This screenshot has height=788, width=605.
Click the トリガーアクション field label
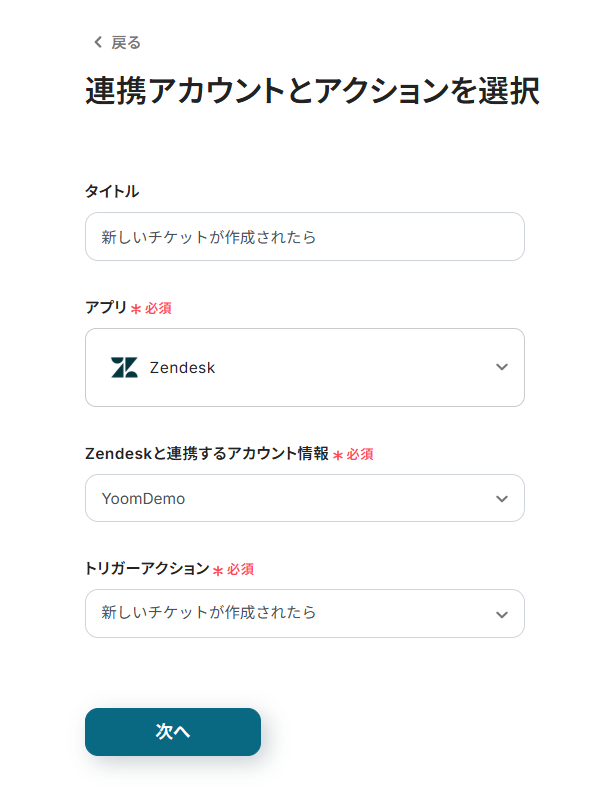coord(147,569)
